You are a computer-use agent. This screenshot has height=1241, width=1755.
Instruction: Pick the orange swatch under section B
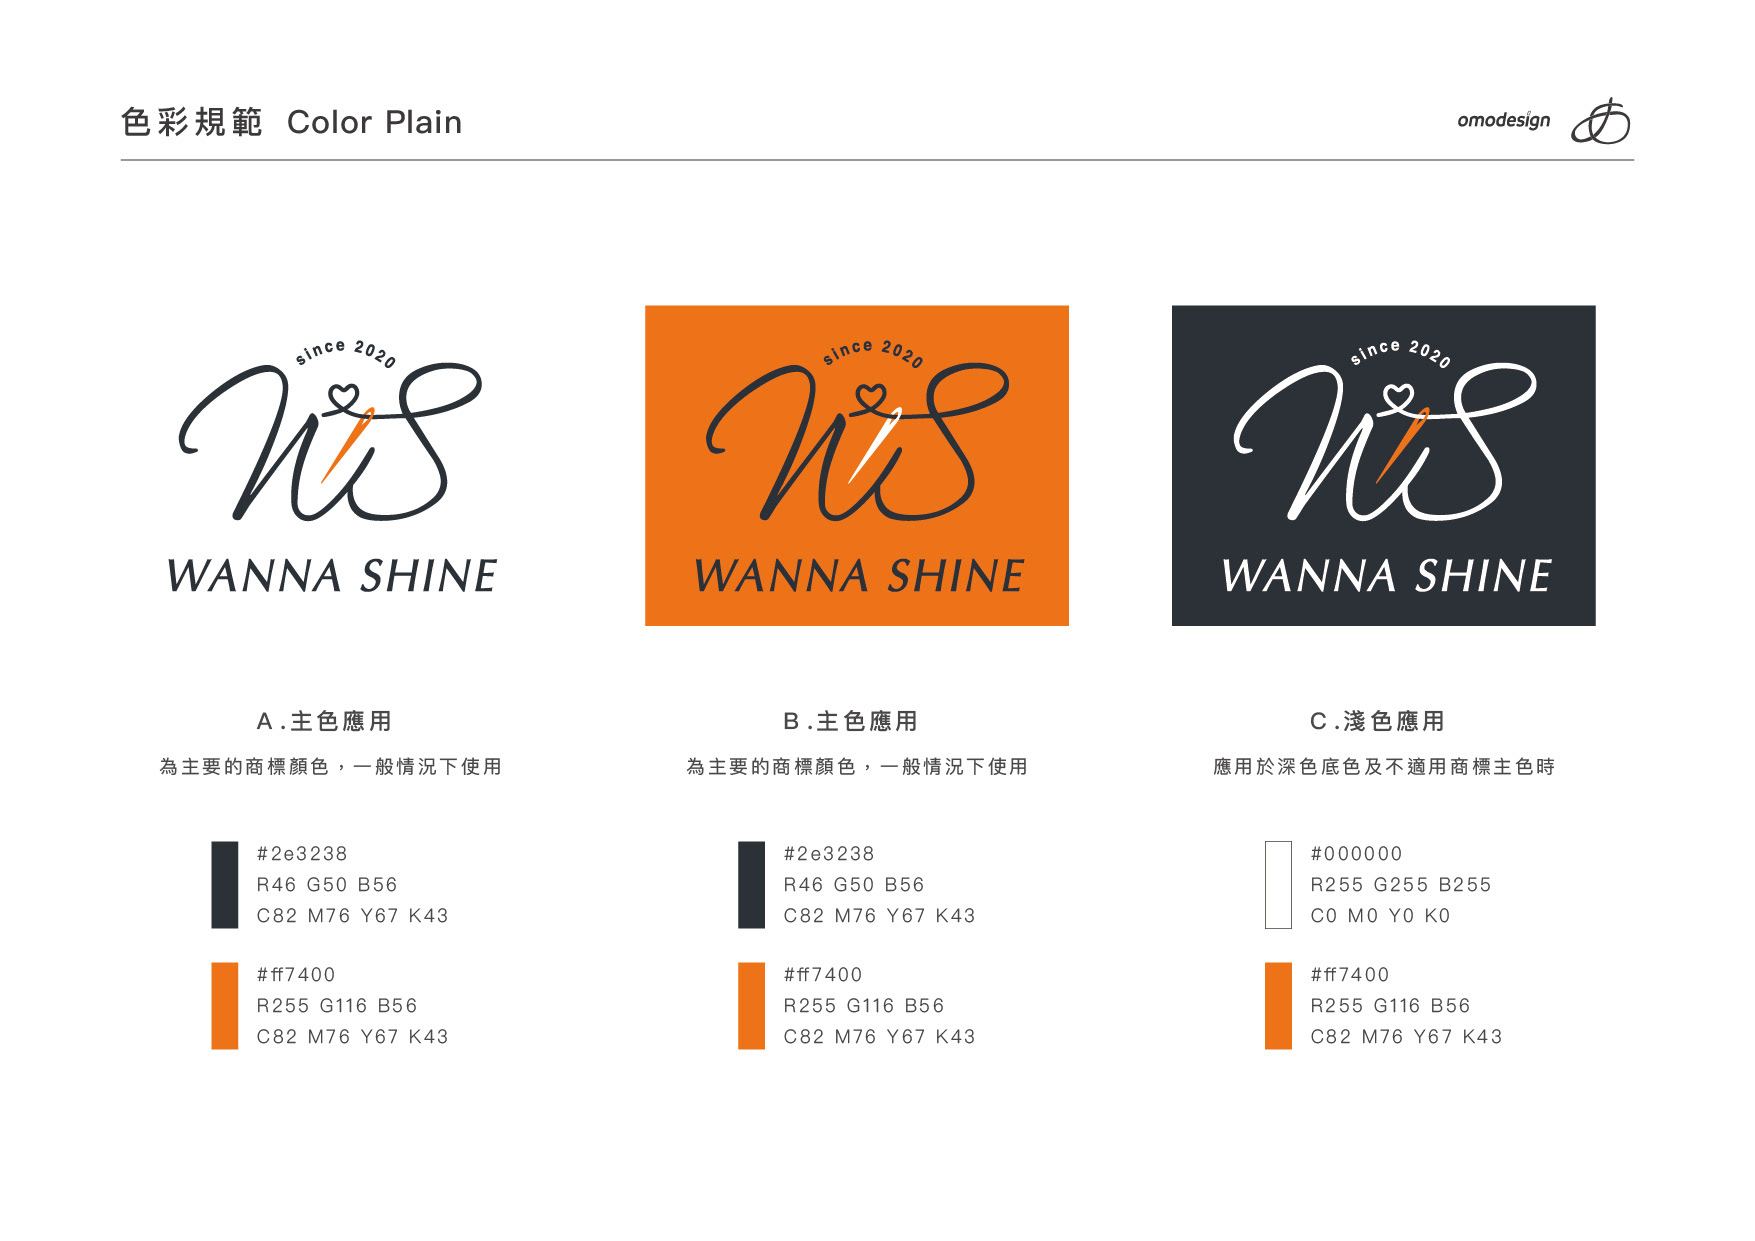click(752, 1006)
